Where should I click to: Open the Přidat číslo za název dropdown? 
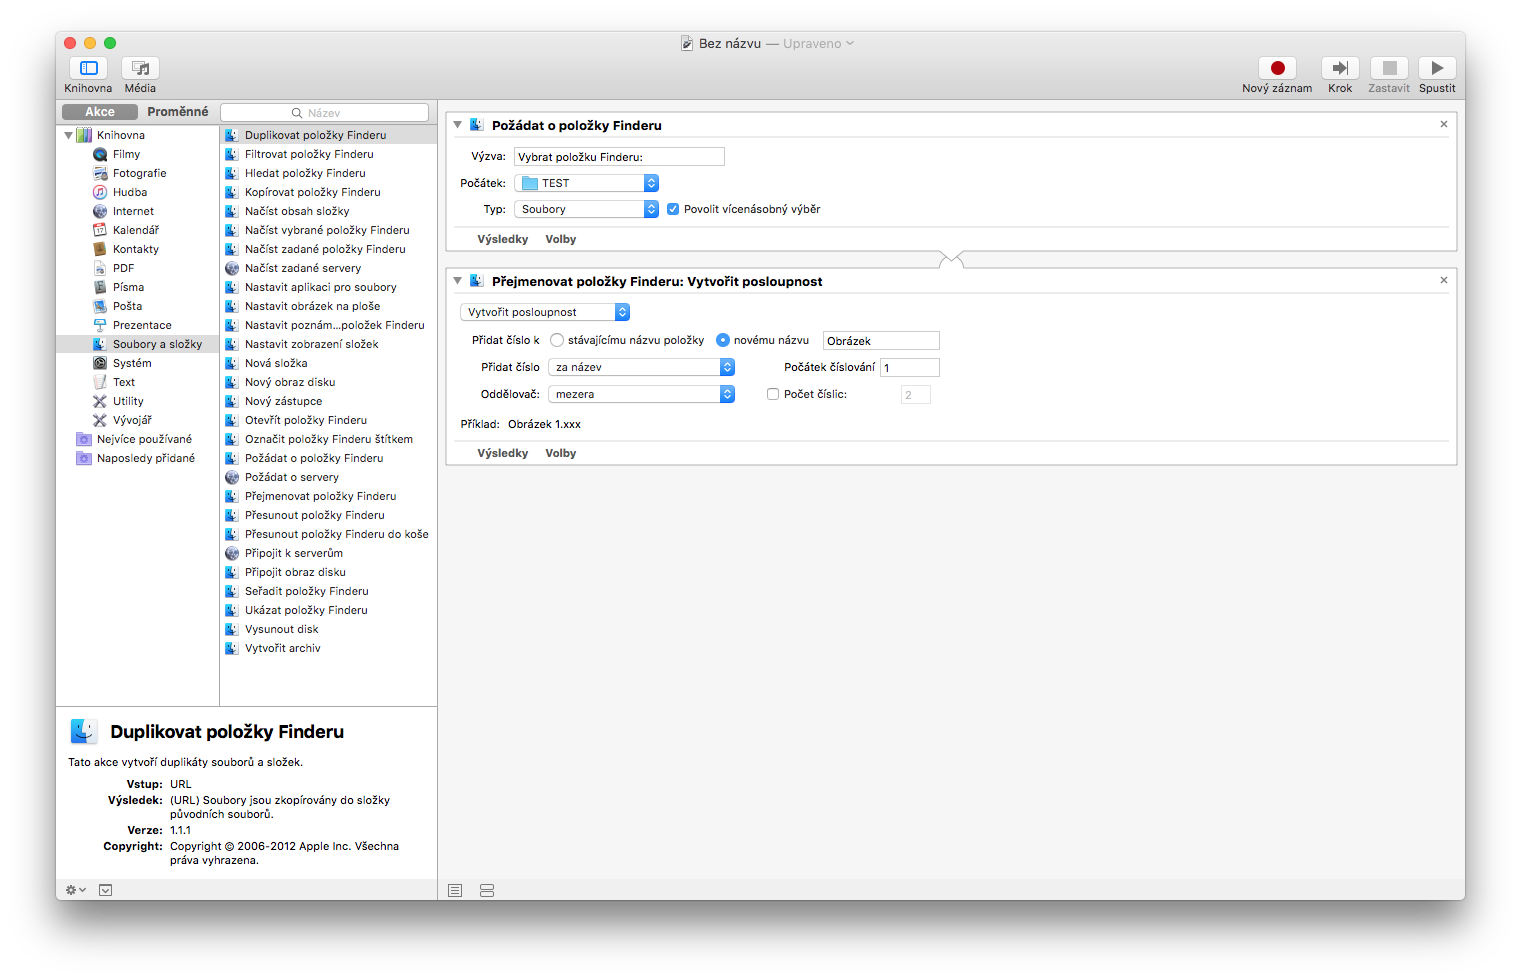point(642,367)
